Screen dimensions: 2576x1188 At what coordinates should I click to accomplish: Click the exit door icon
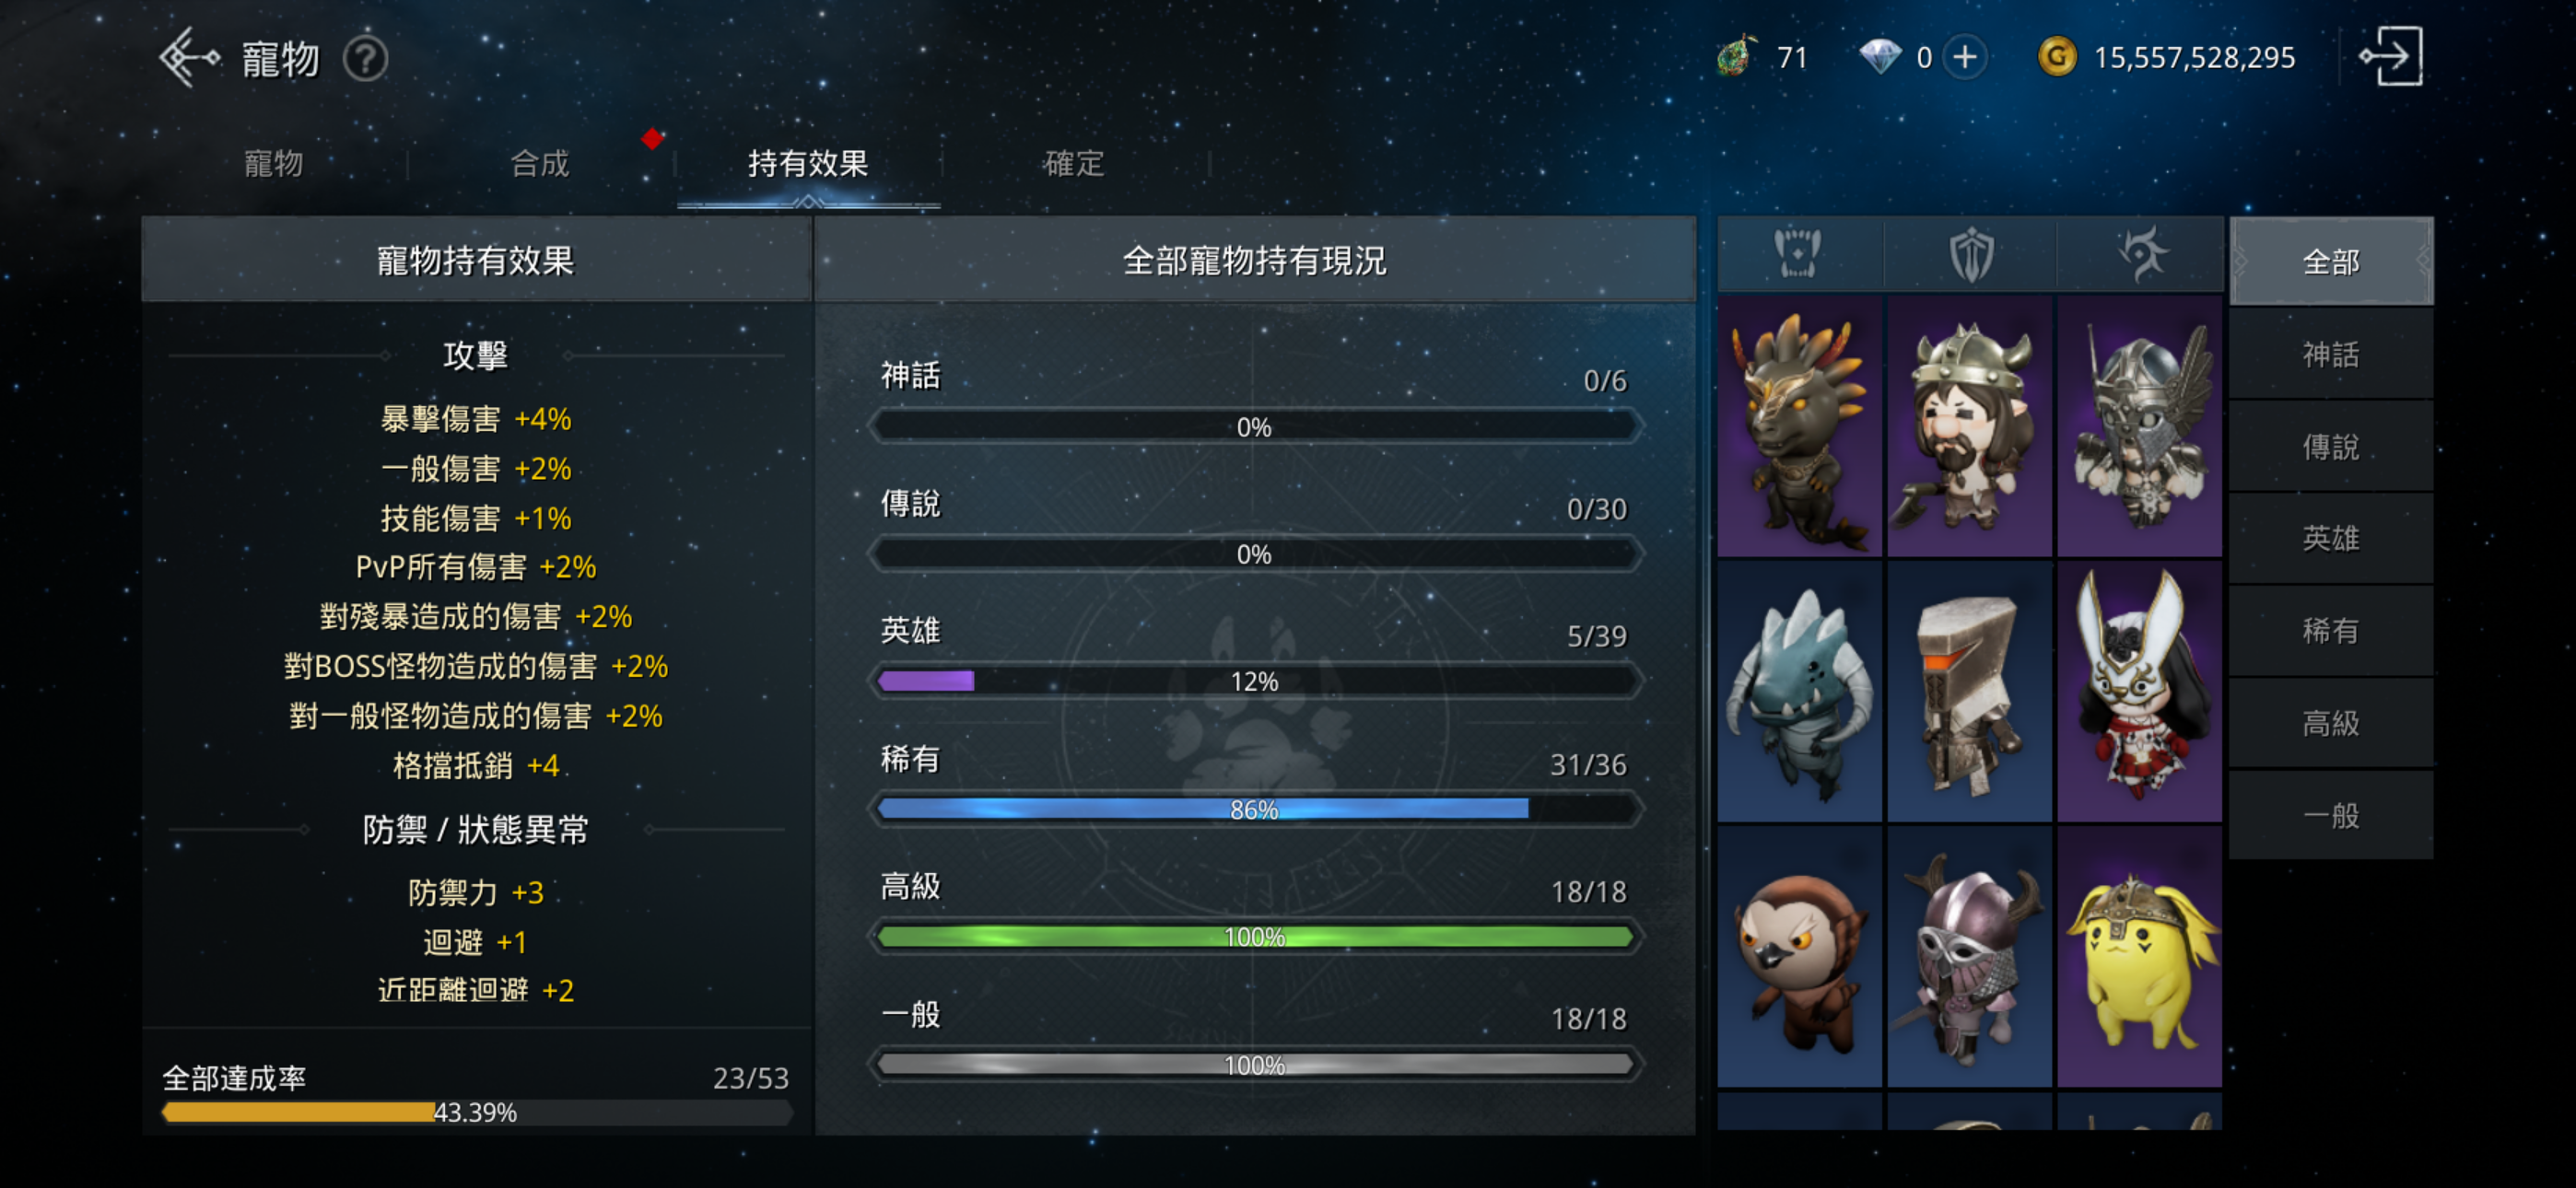2392,57
